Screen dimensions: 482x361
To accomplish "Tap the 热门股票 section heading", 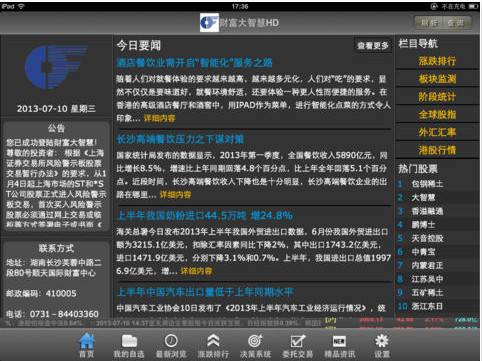I will coord(418,169).
